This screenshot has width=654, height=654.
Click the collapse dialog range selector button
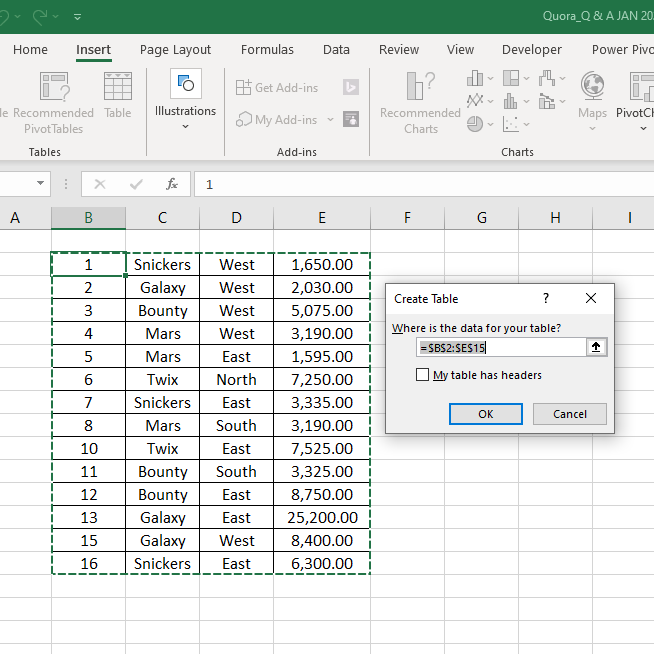(x=596, y=347)
